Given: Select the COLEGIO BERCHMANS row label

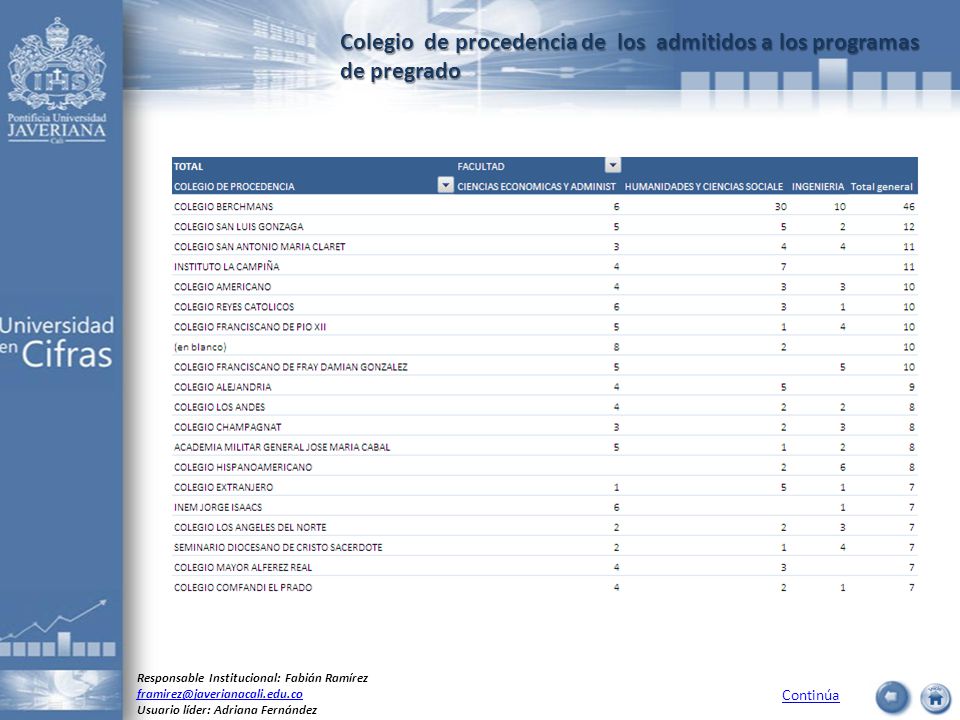Looking at the screenshot, I should (x=223, y=206).
